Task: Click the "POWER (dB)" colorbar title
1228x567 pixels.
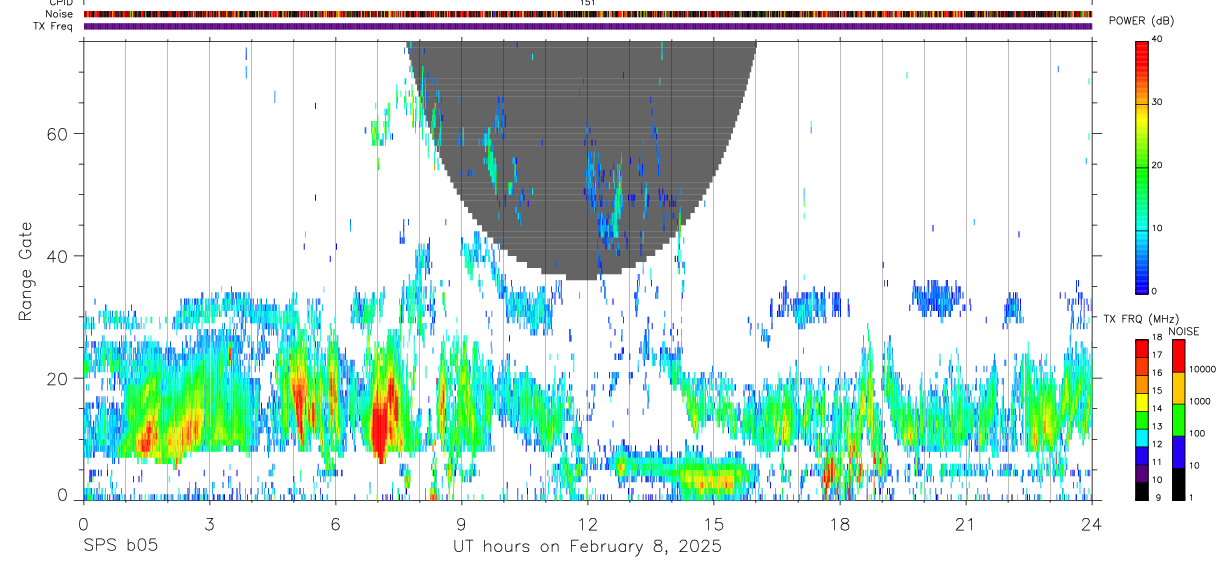Action: tap(1141, 22)
